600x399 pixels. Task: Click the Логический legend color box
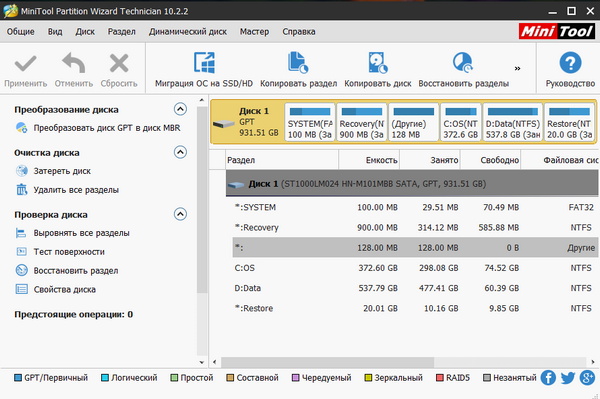(104, 378)
